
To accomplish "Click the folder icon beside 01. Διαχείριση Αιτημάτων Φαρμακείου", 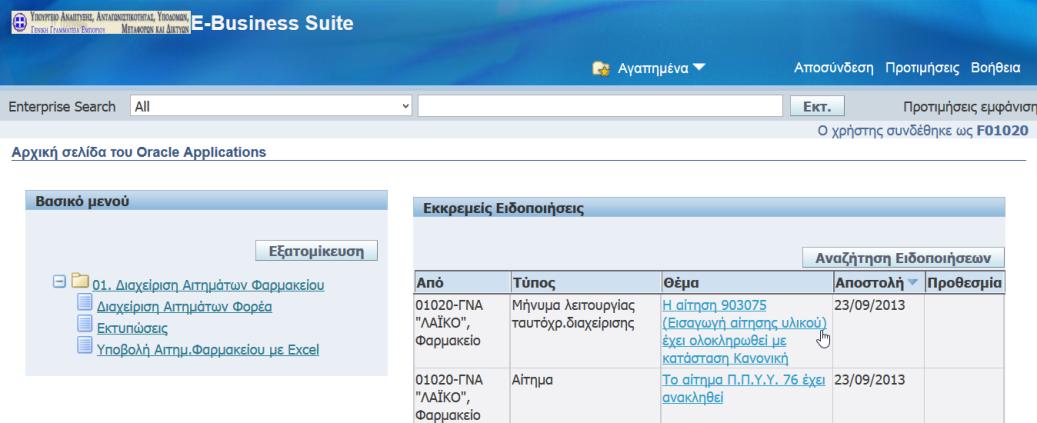I will click(x=80, y=282).
